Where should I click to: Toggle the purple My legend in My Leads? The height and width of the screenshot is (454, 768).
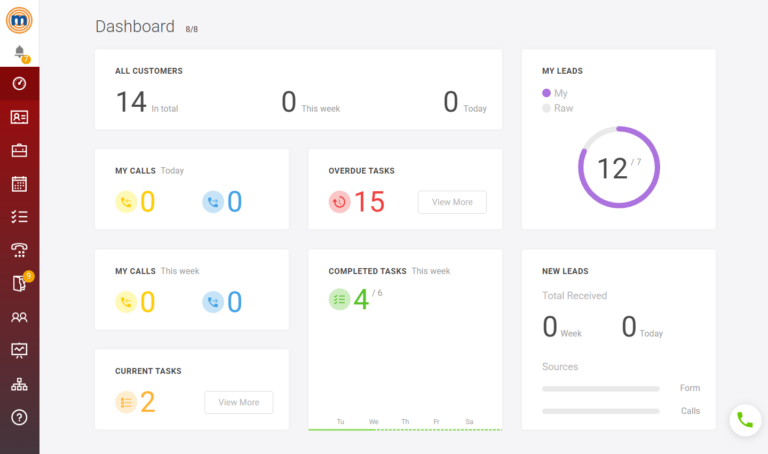(x=554, y=93)
